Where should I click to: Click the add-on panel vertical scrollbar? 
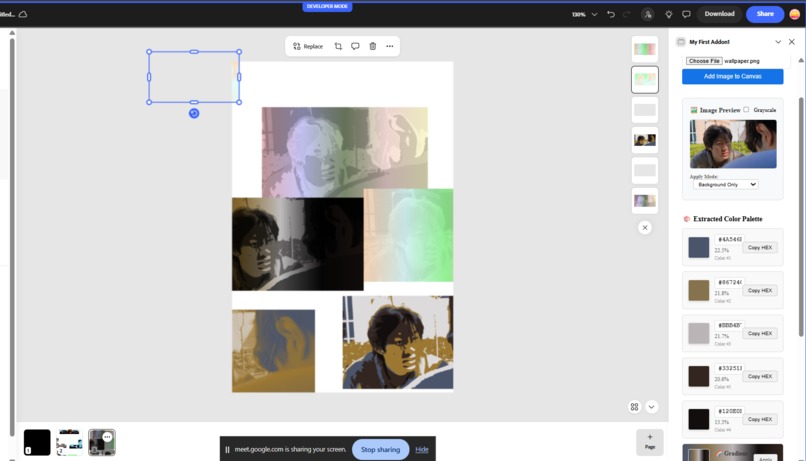tap(800, 216)
